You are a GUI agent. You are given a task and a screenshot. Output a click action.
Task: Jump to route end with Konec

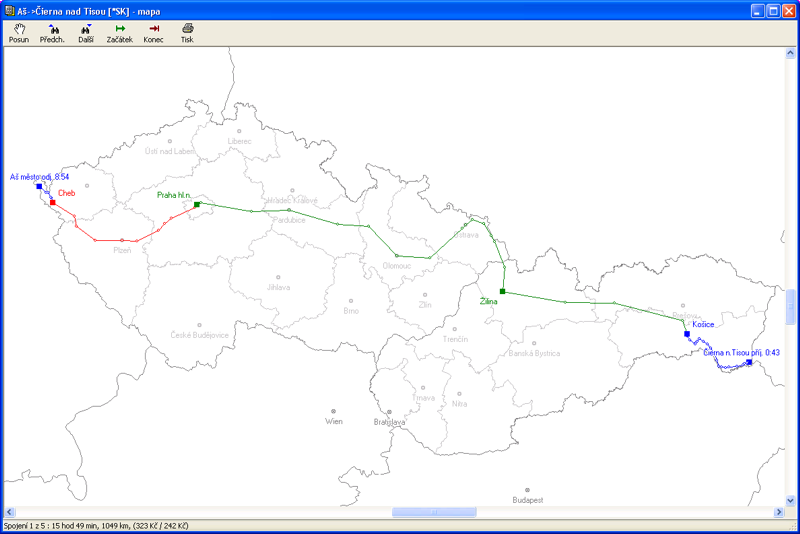(153, 33)
